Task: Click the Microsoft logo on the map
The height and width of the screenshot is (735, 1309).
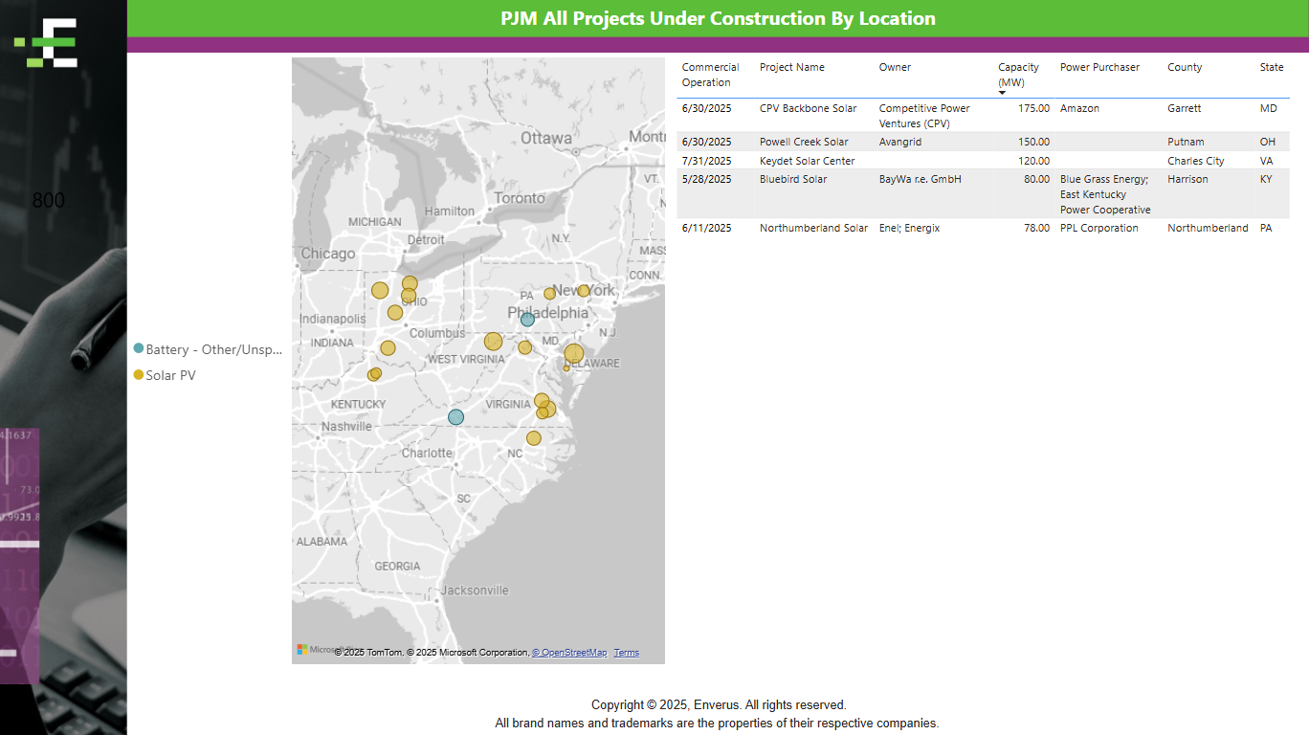Action: [302, 650]
